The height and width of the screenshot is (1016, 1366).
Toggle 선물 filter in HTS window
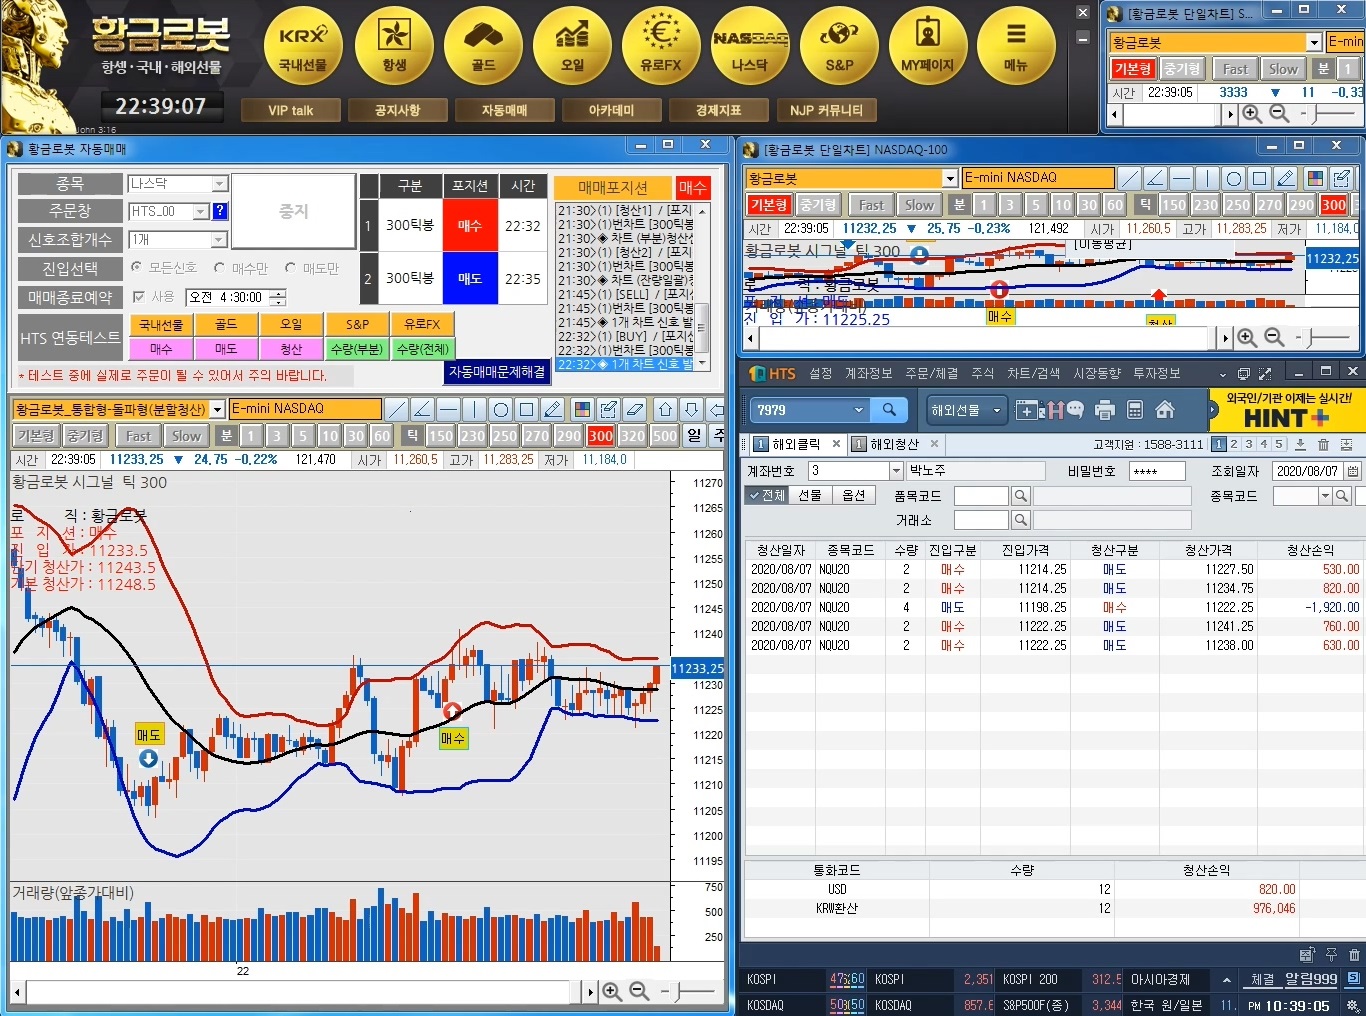point(810,495)
